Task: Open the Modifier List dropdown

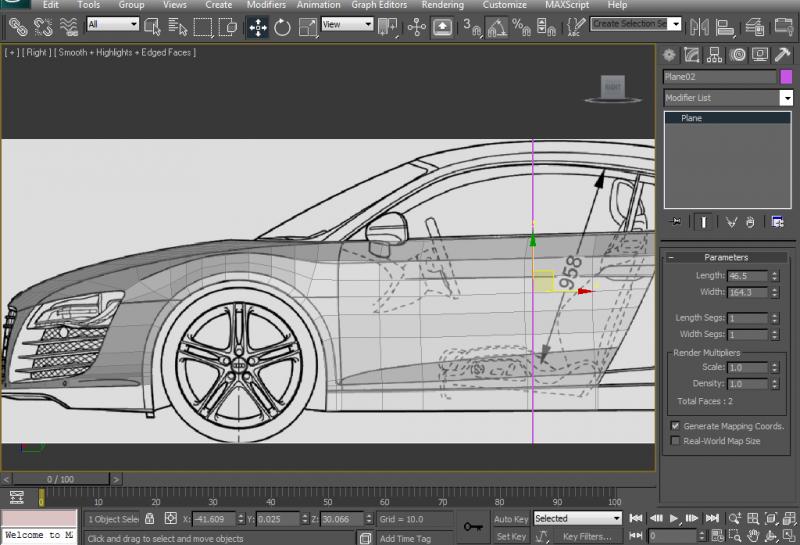Action: 786,98
